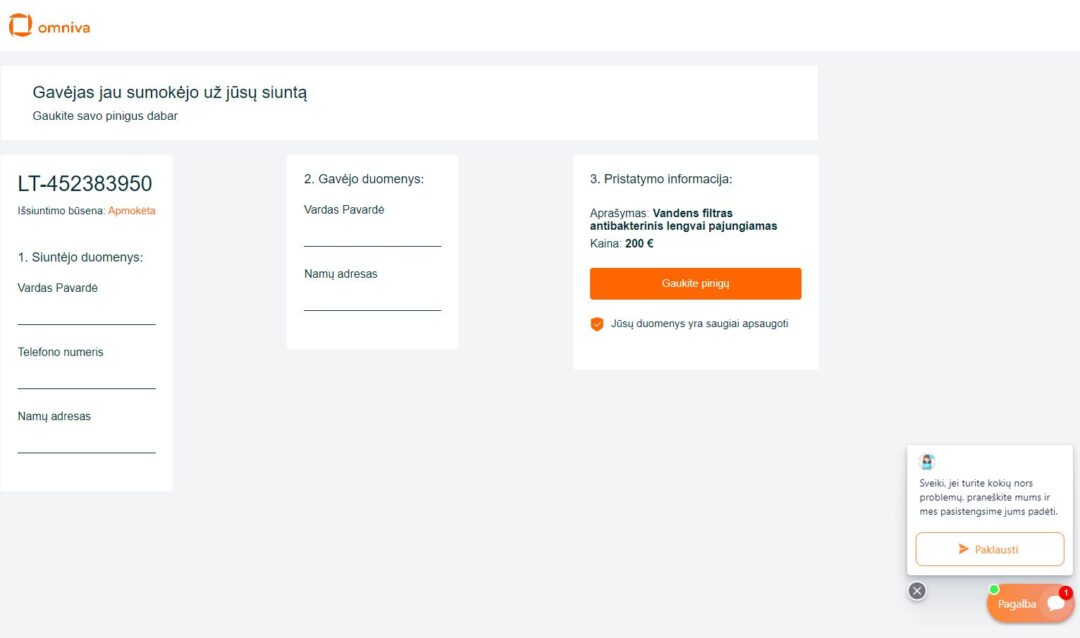Click the support agent avatar in chat popup
Viewport: 1080px width, 638px height.
927,462
